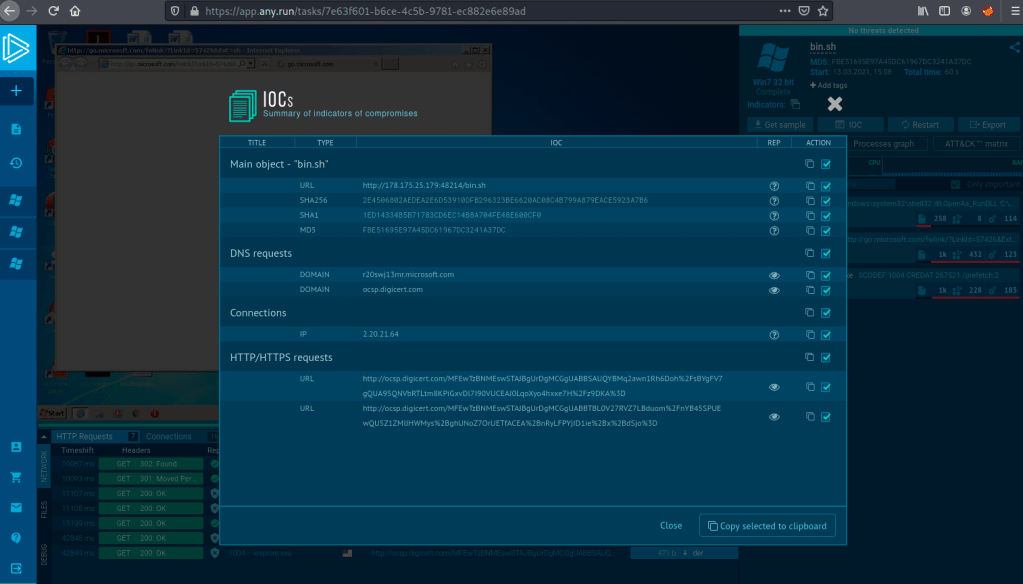Start a new task with the plus icon
This screenshot has width=1023, height=584.
(x=17, y=91)
